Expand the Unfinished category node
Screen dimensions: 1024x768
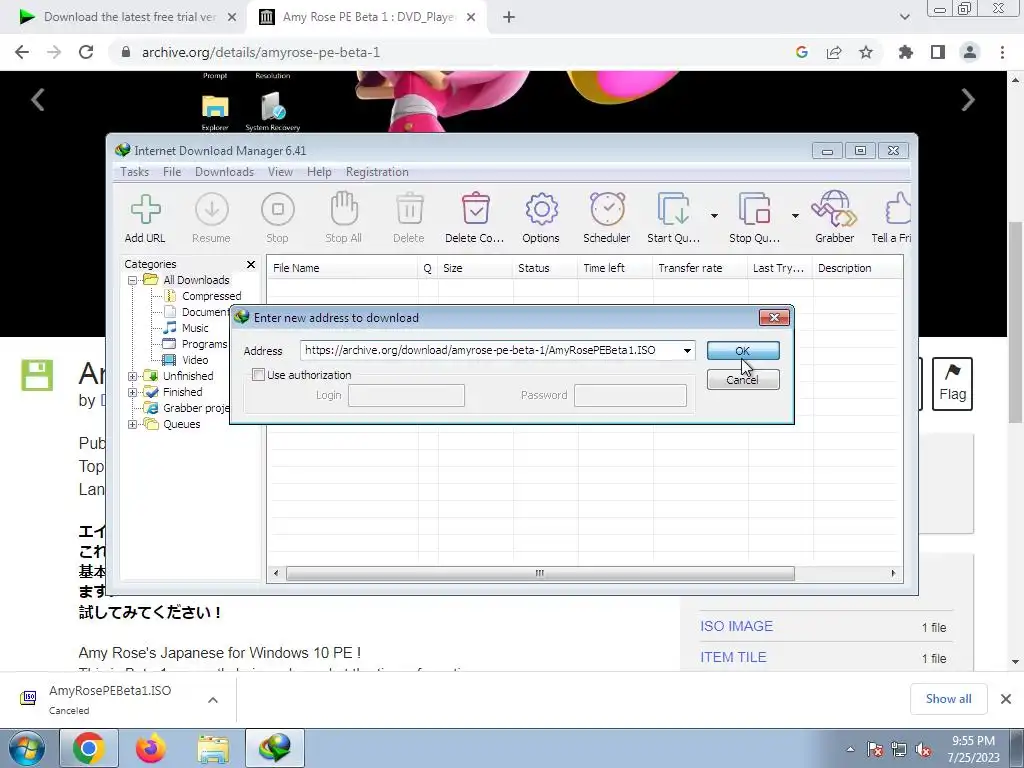[x=133, y=376]
